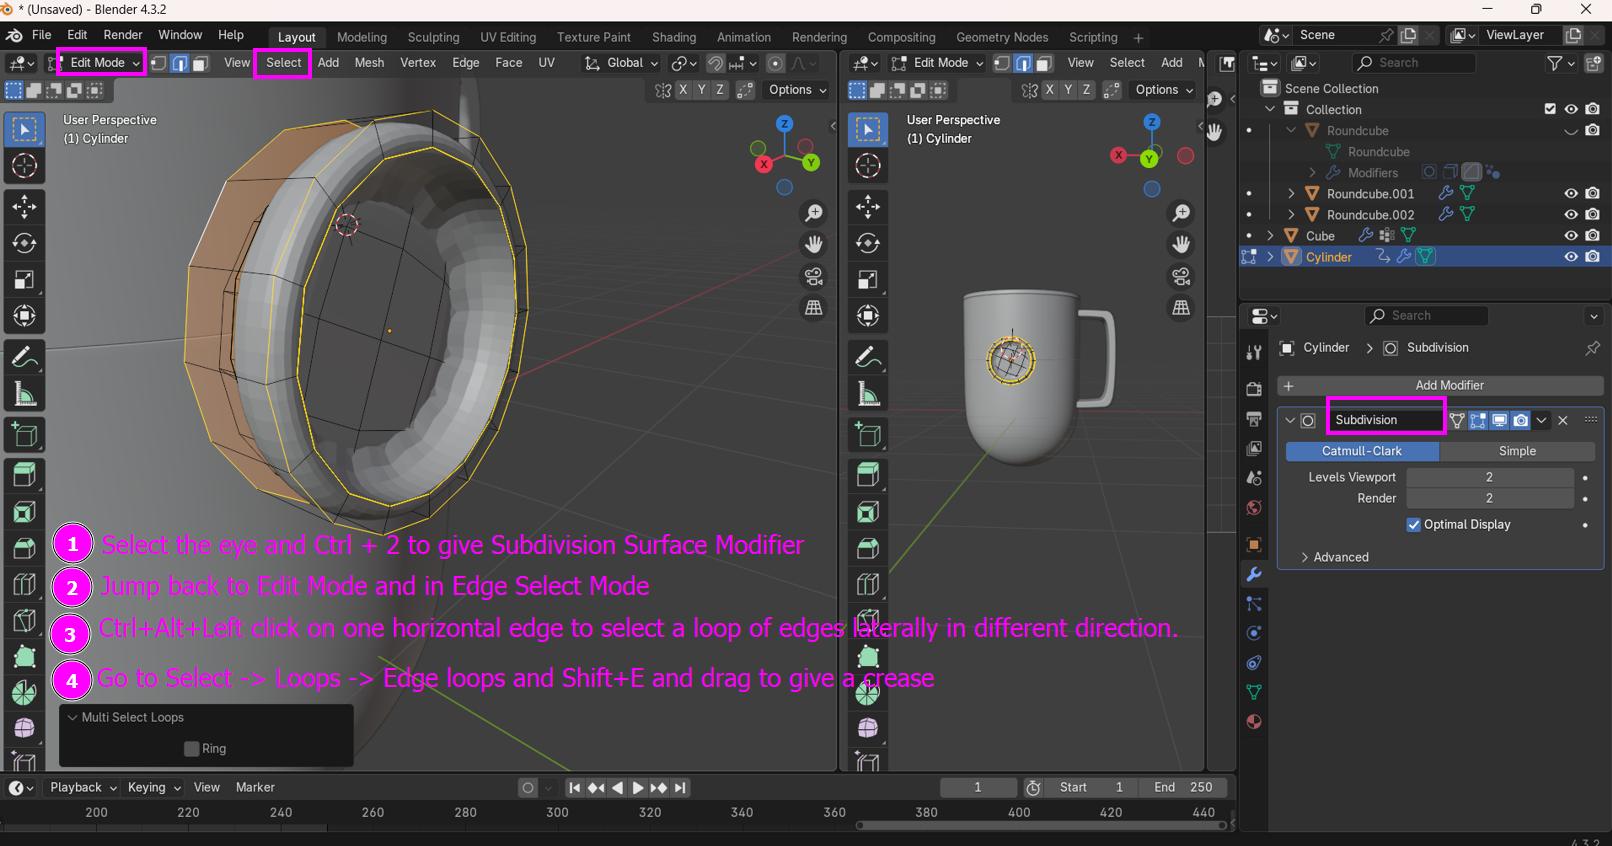
Task: Select the Bevel tool in left viewport
Action: click(x=25, y=548)
